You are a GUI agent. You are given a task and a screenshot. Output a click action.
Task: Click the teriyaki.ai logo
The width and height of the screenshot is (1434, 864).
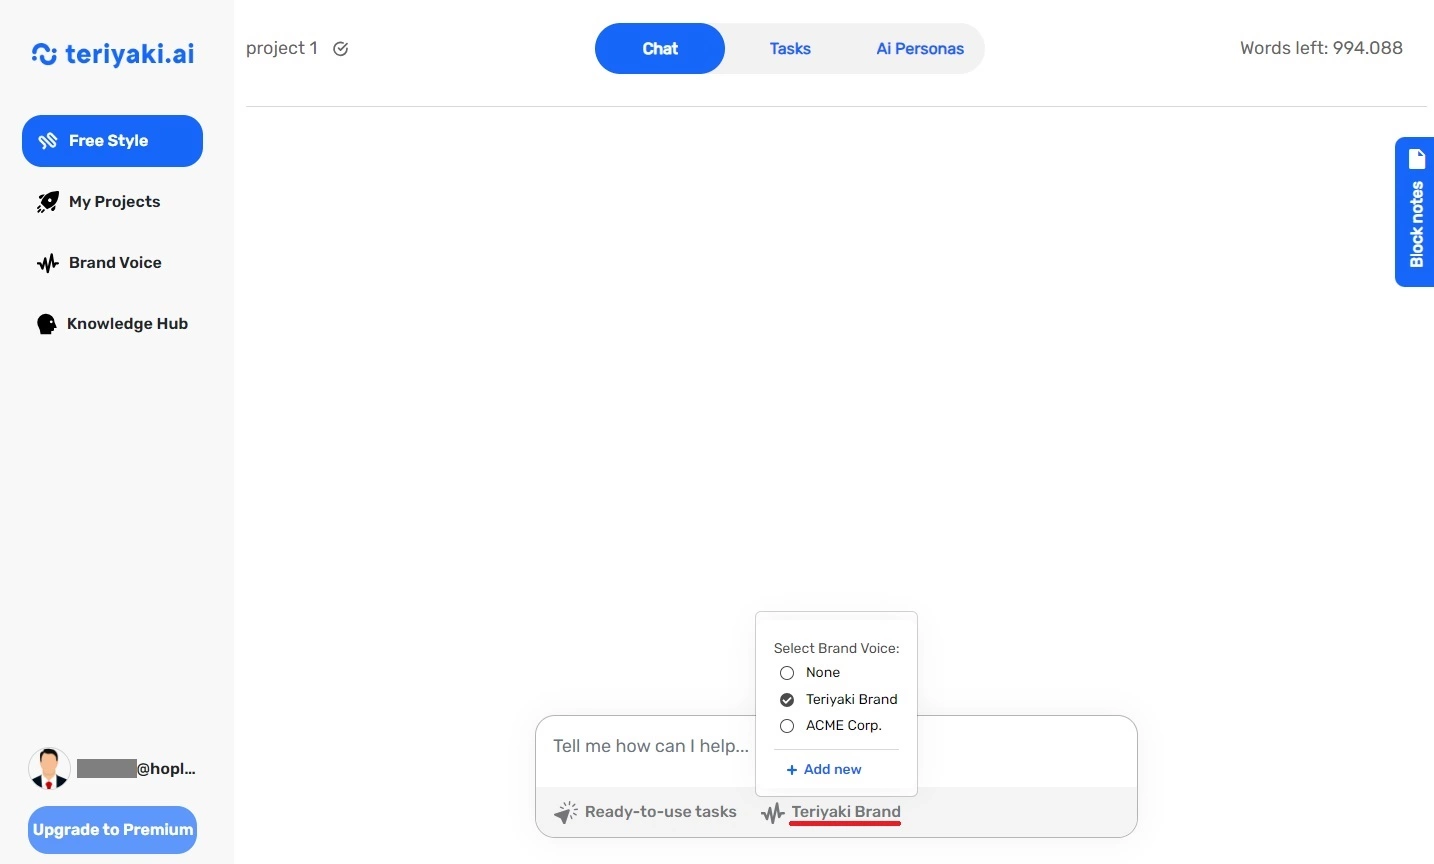[113, 53]
